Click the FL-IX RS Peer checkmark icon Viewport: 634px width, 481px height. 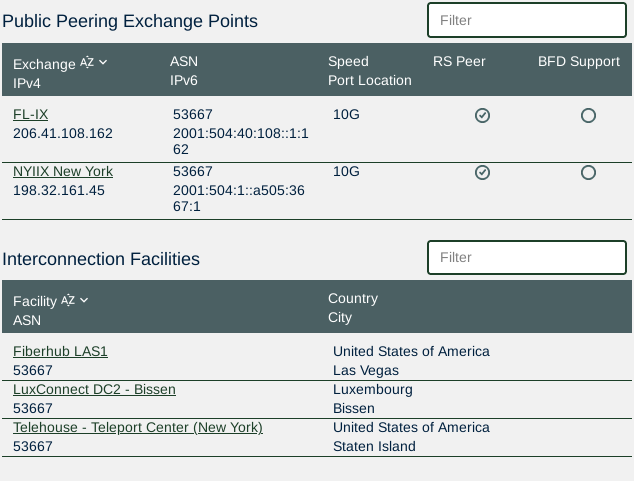click(x=482, y=116)
